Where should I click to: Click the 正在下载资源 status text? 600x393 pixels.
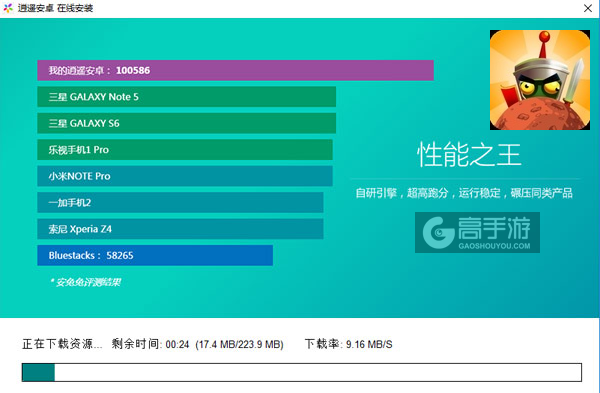[x=62, y=344]
